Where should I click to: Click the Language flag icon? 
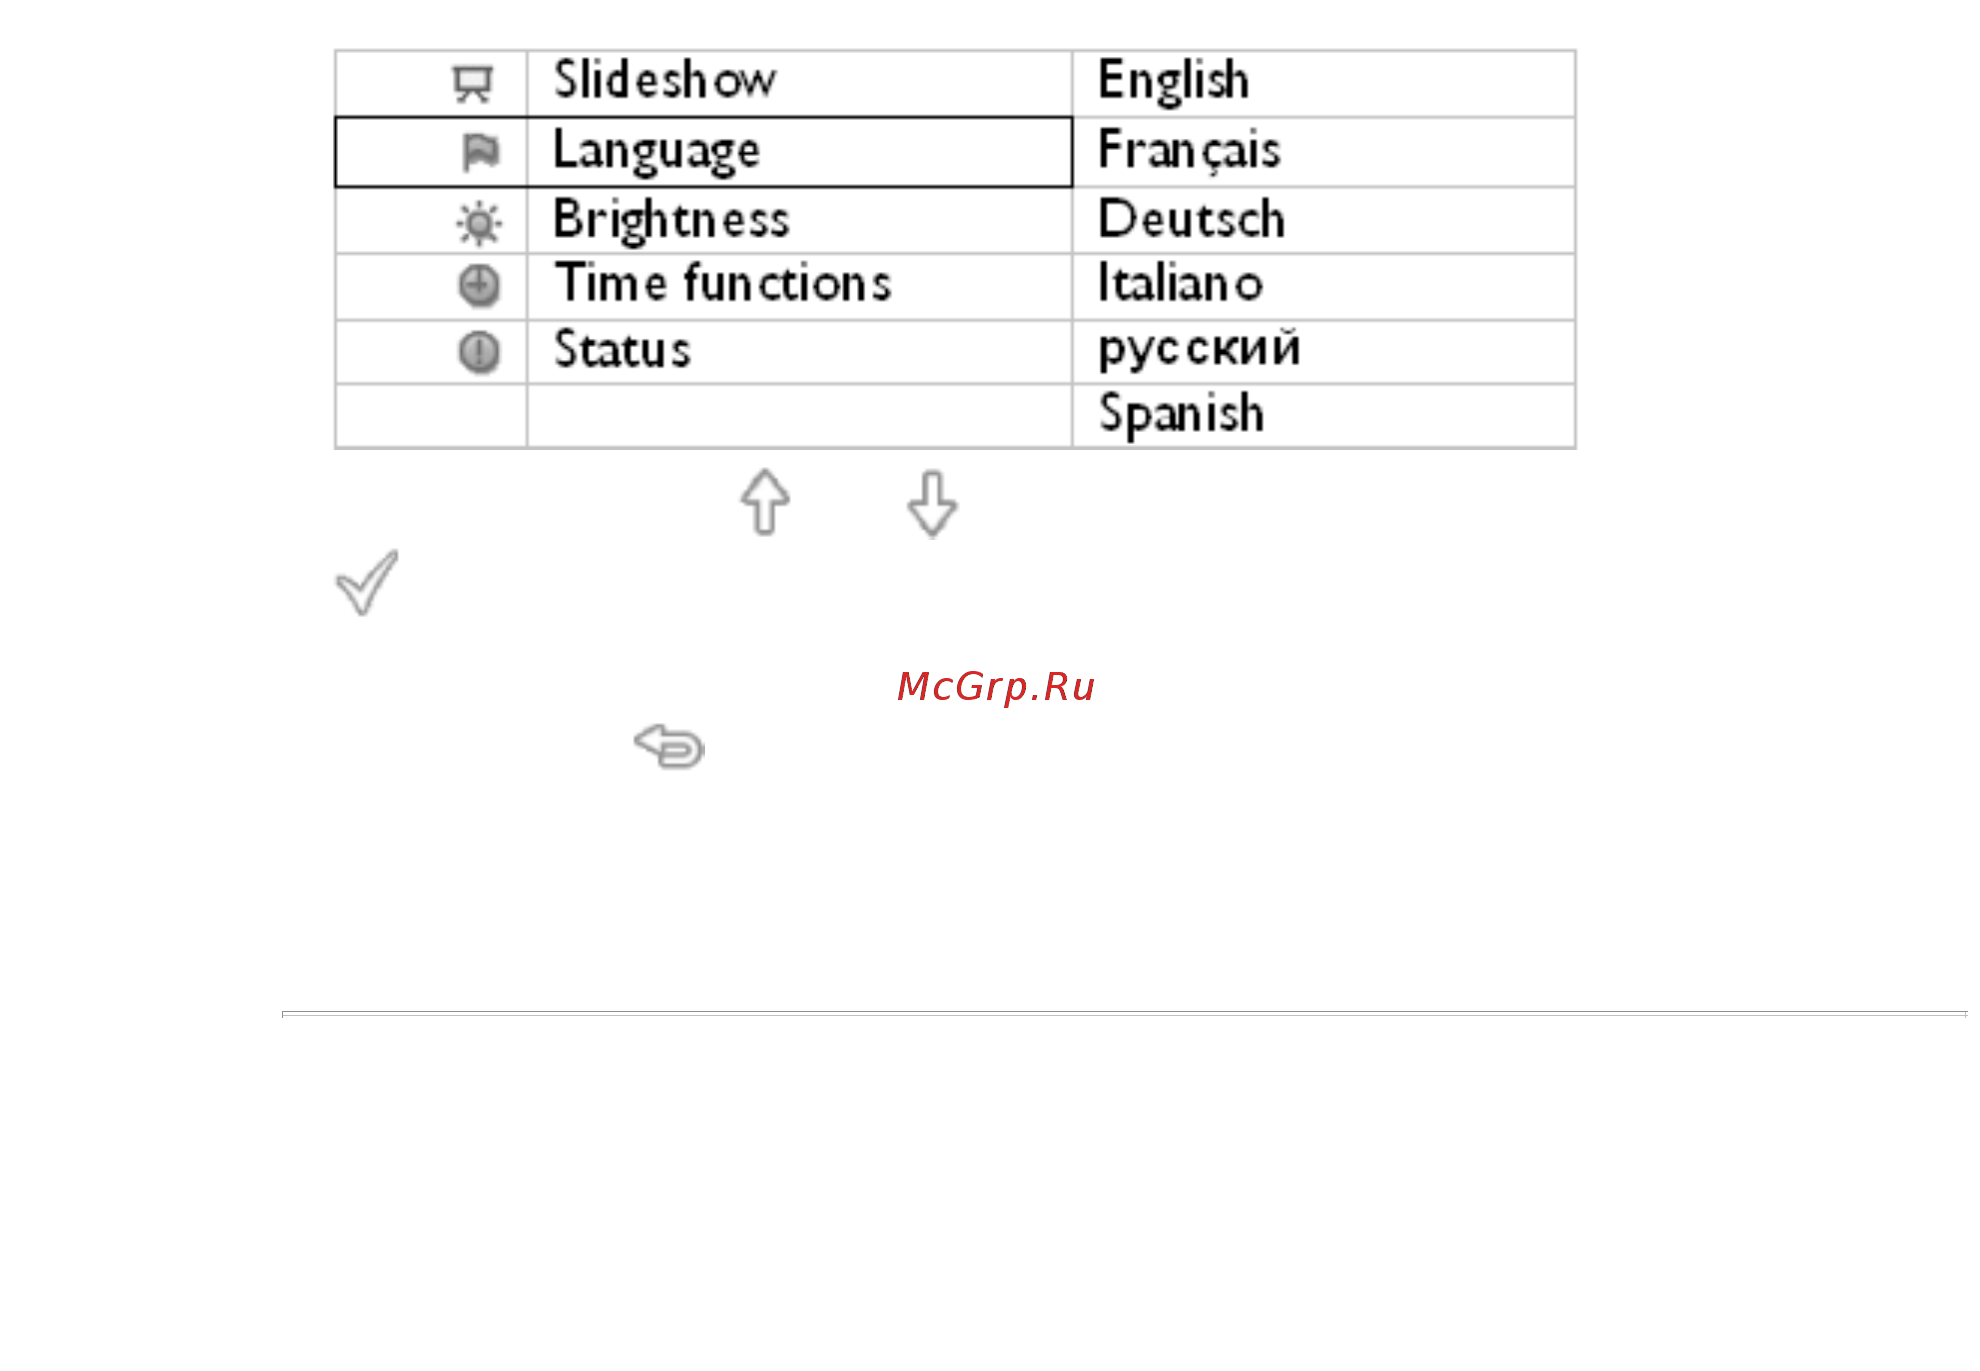480,152
